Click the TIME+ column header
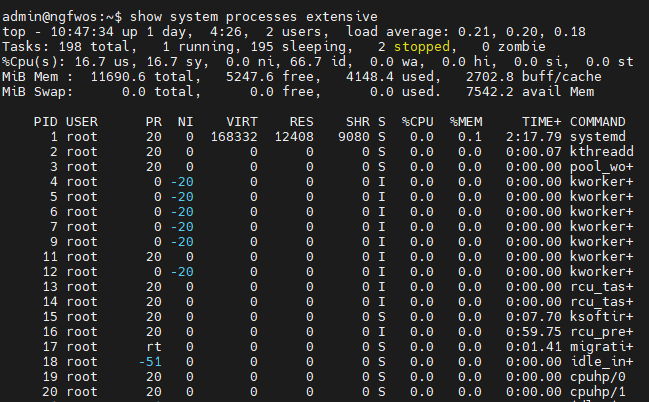649x402 pixels. (541, 120)
